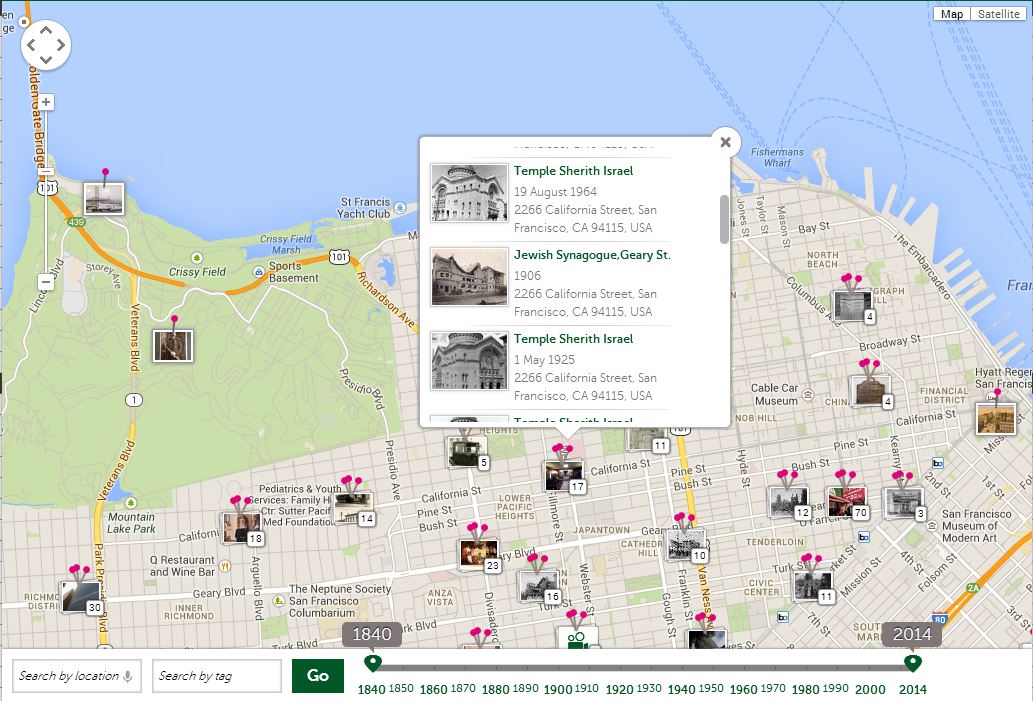
Task: Click the San Francisco Museum of Modern Art icon
Action: pos(932,526)
